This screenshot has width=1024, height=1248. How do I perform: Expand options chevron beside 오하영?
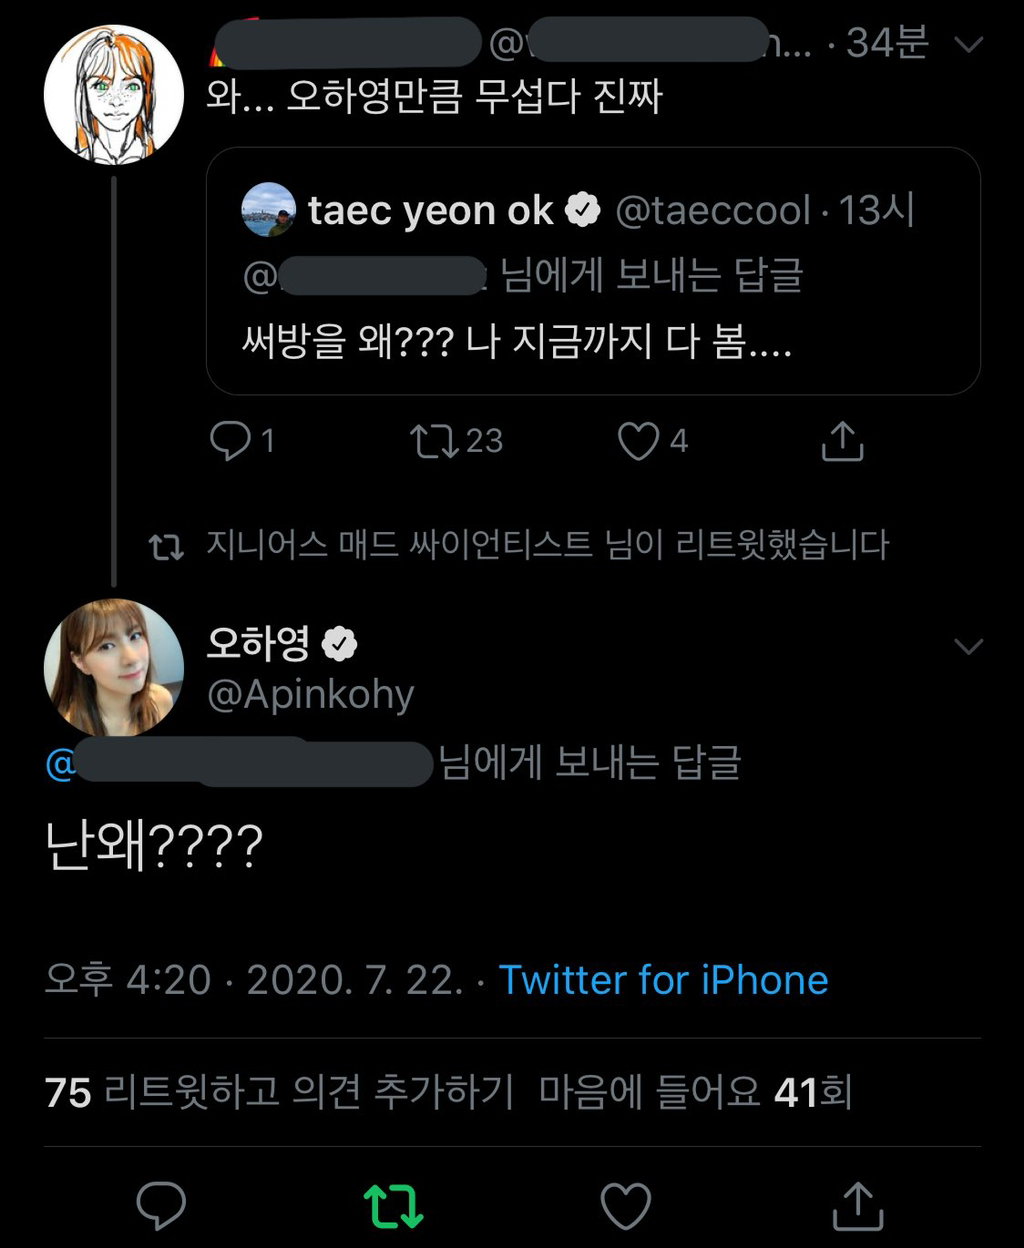[969, 646]
